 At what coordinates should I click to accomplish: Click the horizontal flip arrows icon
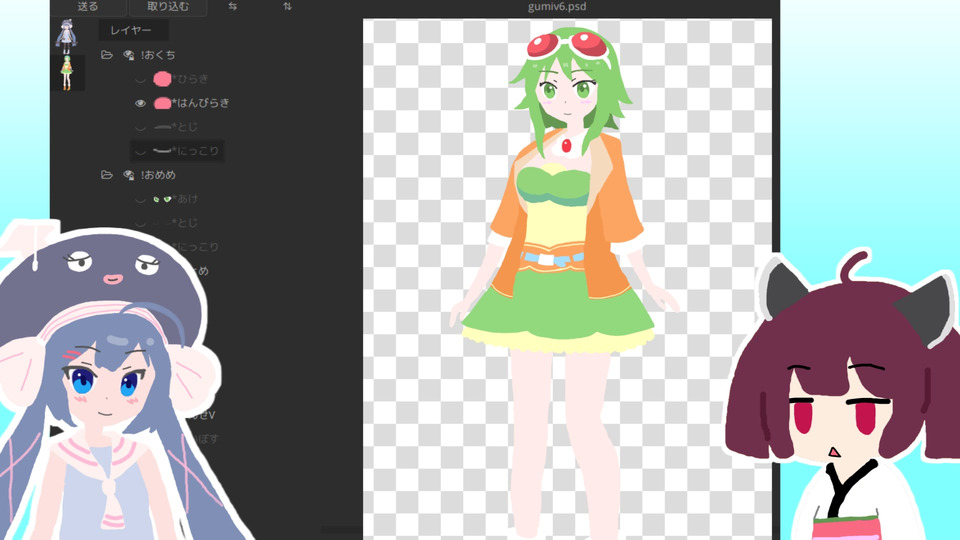(x=233, y=7)
